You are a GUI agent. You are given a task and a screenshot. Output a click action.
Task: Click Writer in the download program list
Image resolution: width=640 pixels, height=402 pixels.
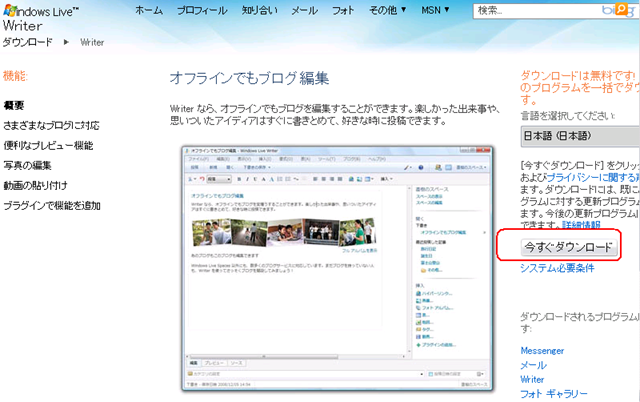click(x=532, y=380)
